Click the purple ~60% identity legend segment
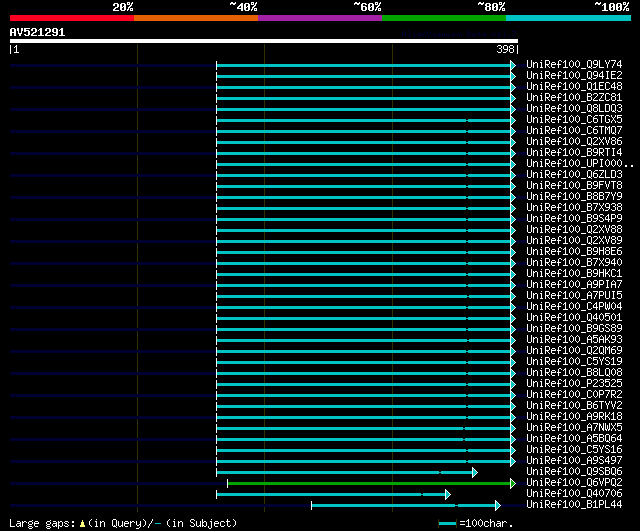The height and width of the screenshot is (531, 640). click(x=320, y=18)
